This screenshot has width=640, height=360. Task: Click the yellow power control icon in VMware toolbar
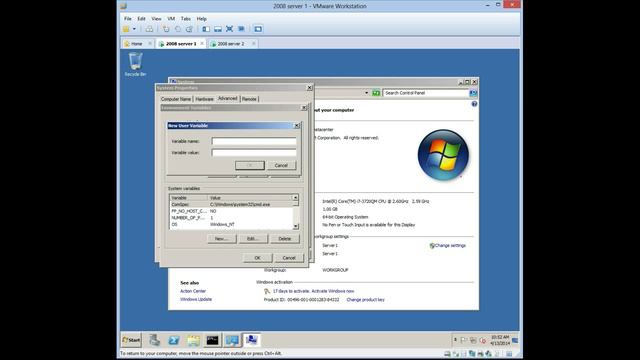point(127,29)
